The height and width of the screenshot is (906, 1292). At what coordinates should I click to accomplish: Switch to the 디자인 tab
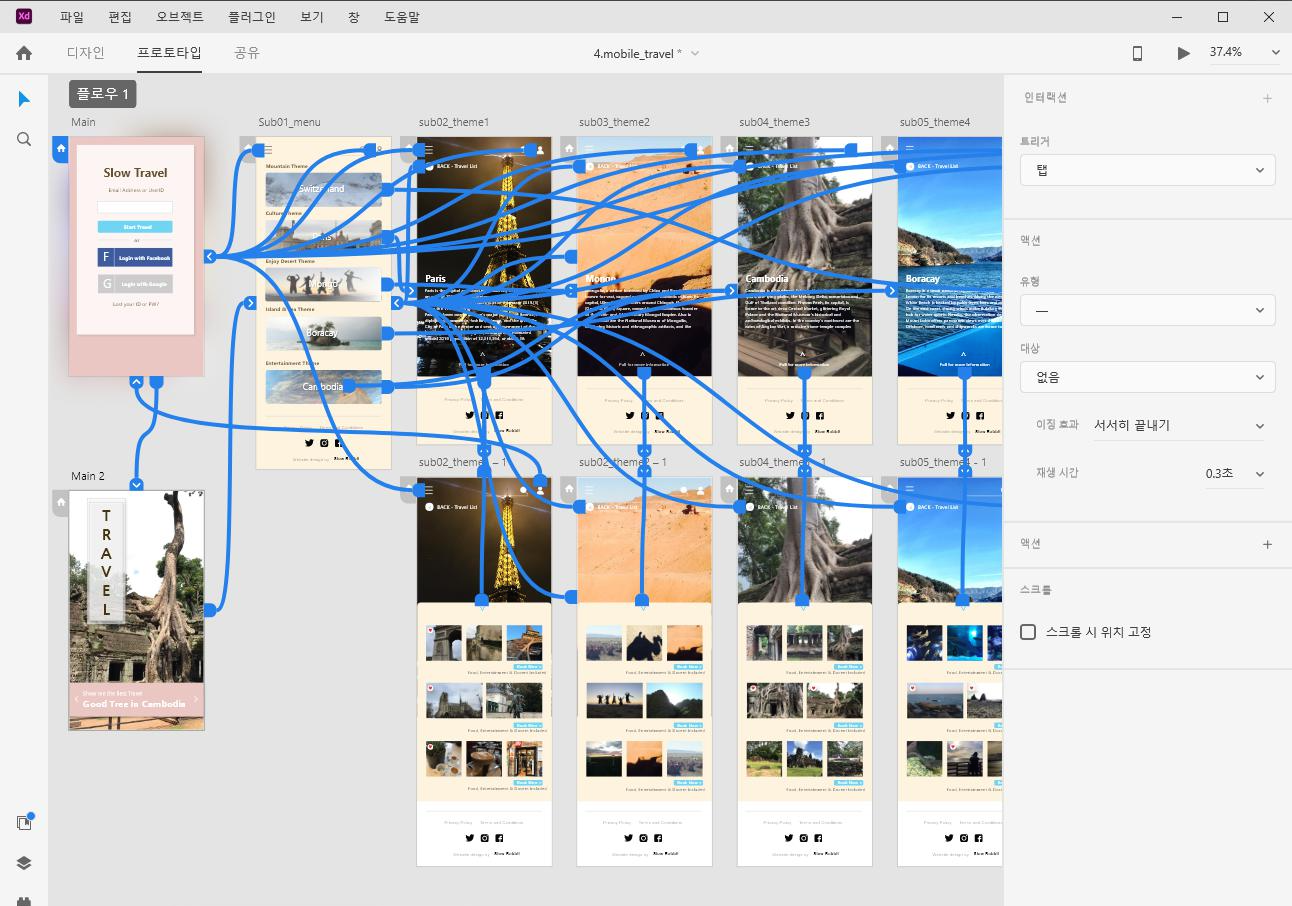86,53
